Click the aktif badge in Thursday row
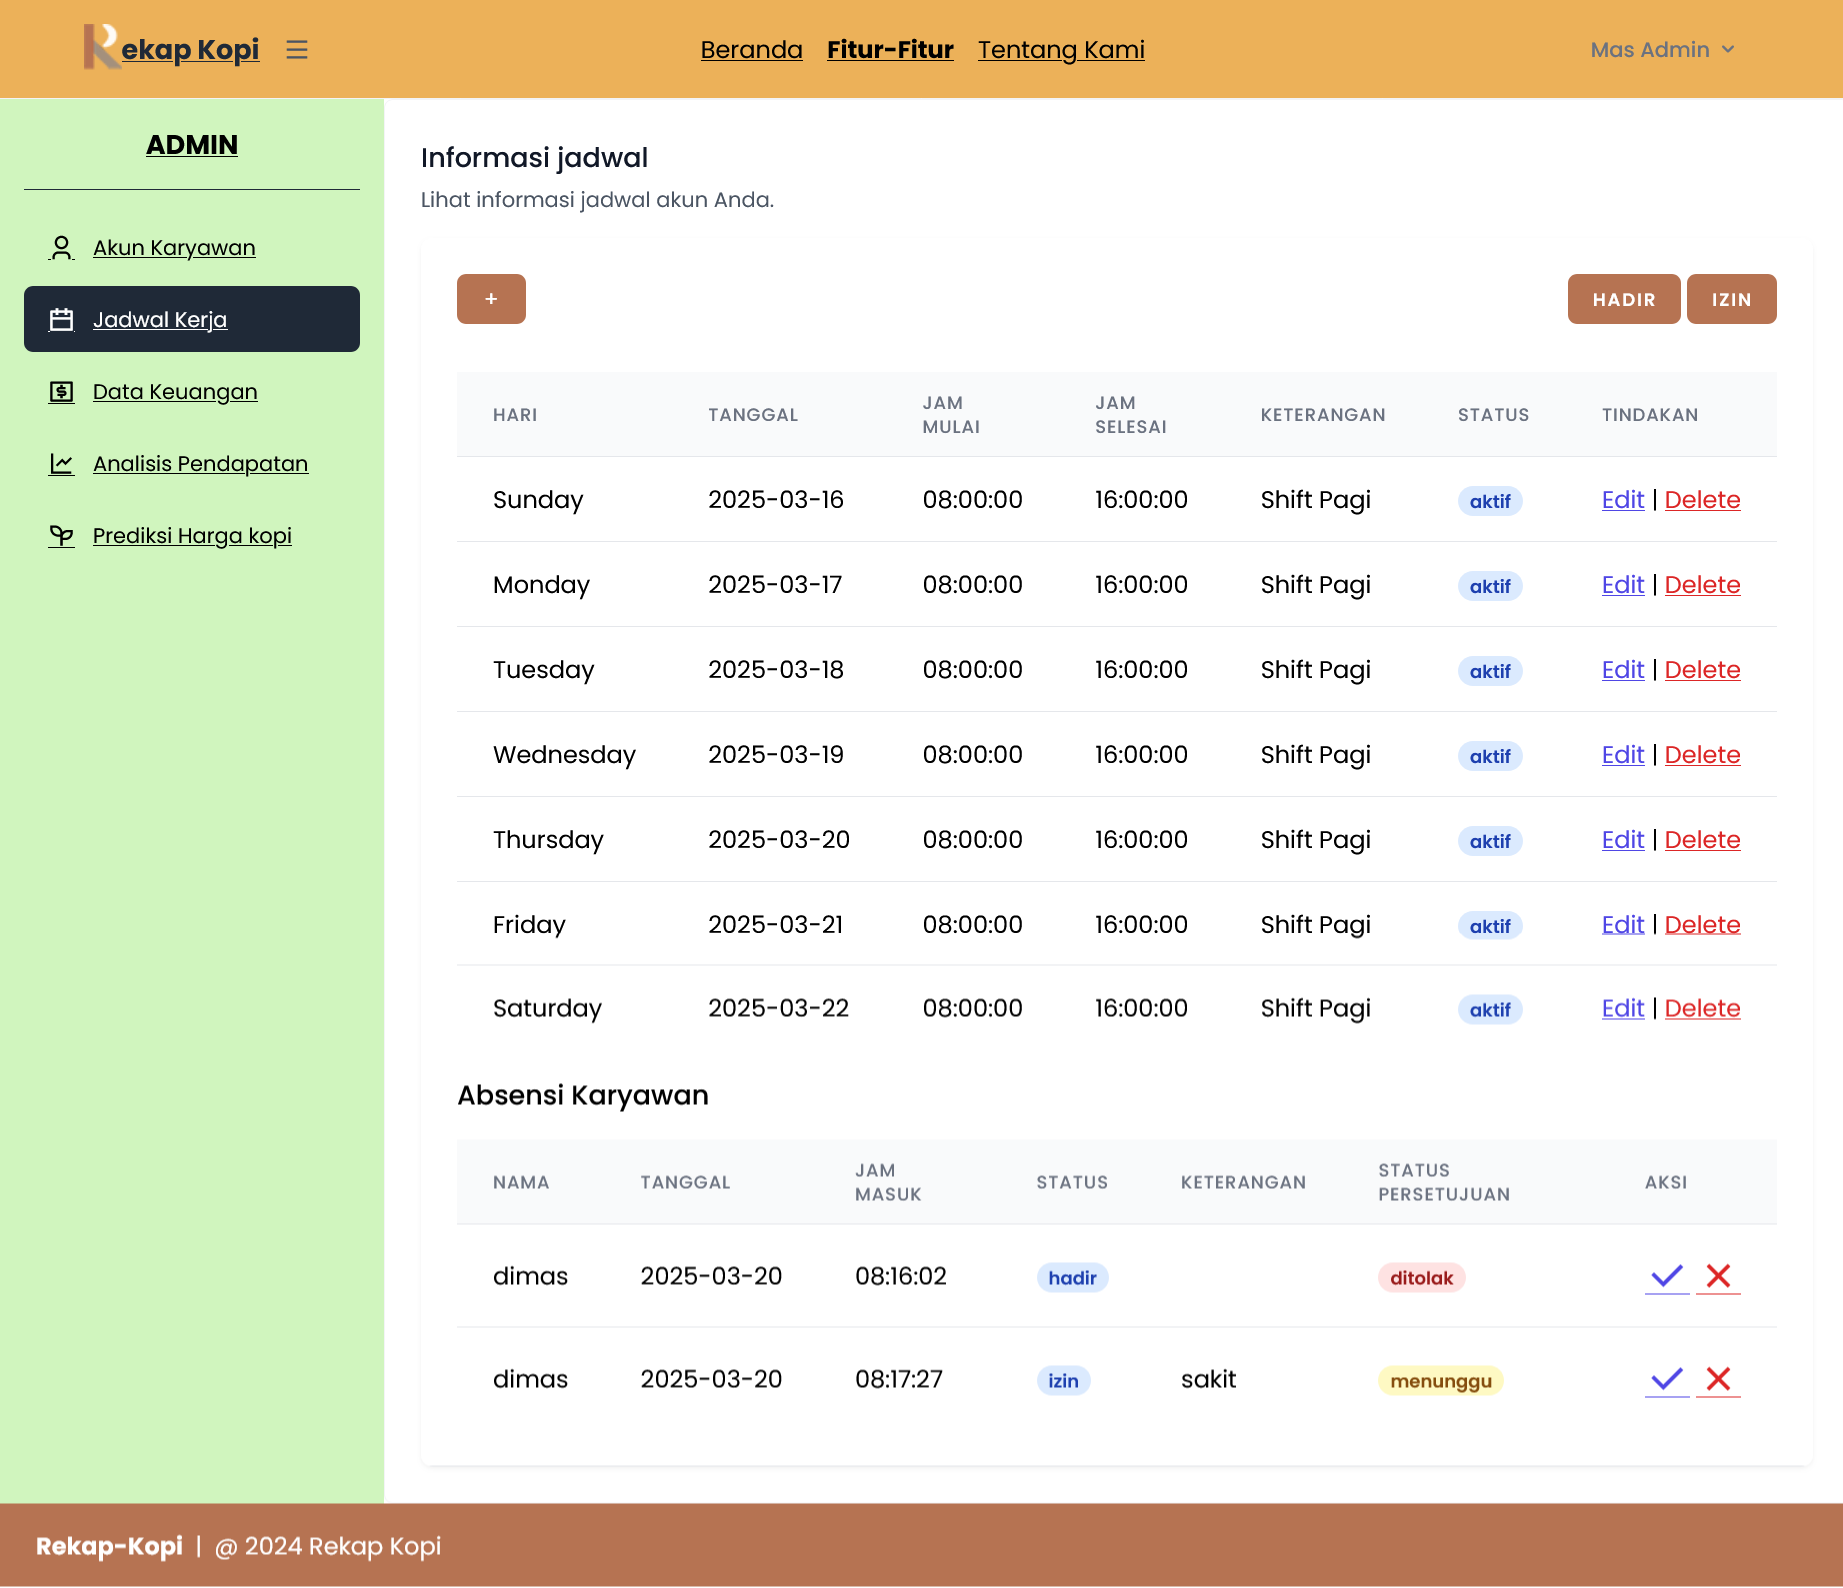Viewport: 1843px width, 1588px height. pyautogui.click(x=1490, y=841)
